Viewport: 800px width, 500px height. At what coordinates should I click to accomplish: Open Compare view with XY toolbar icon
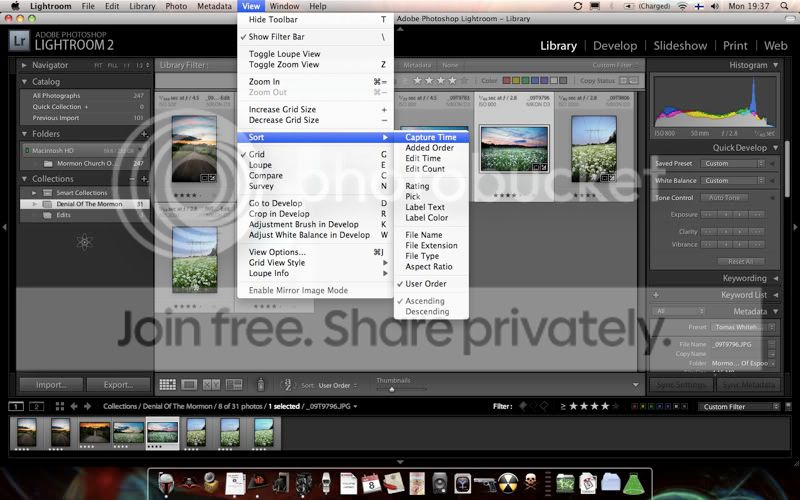tap(211, 384)
